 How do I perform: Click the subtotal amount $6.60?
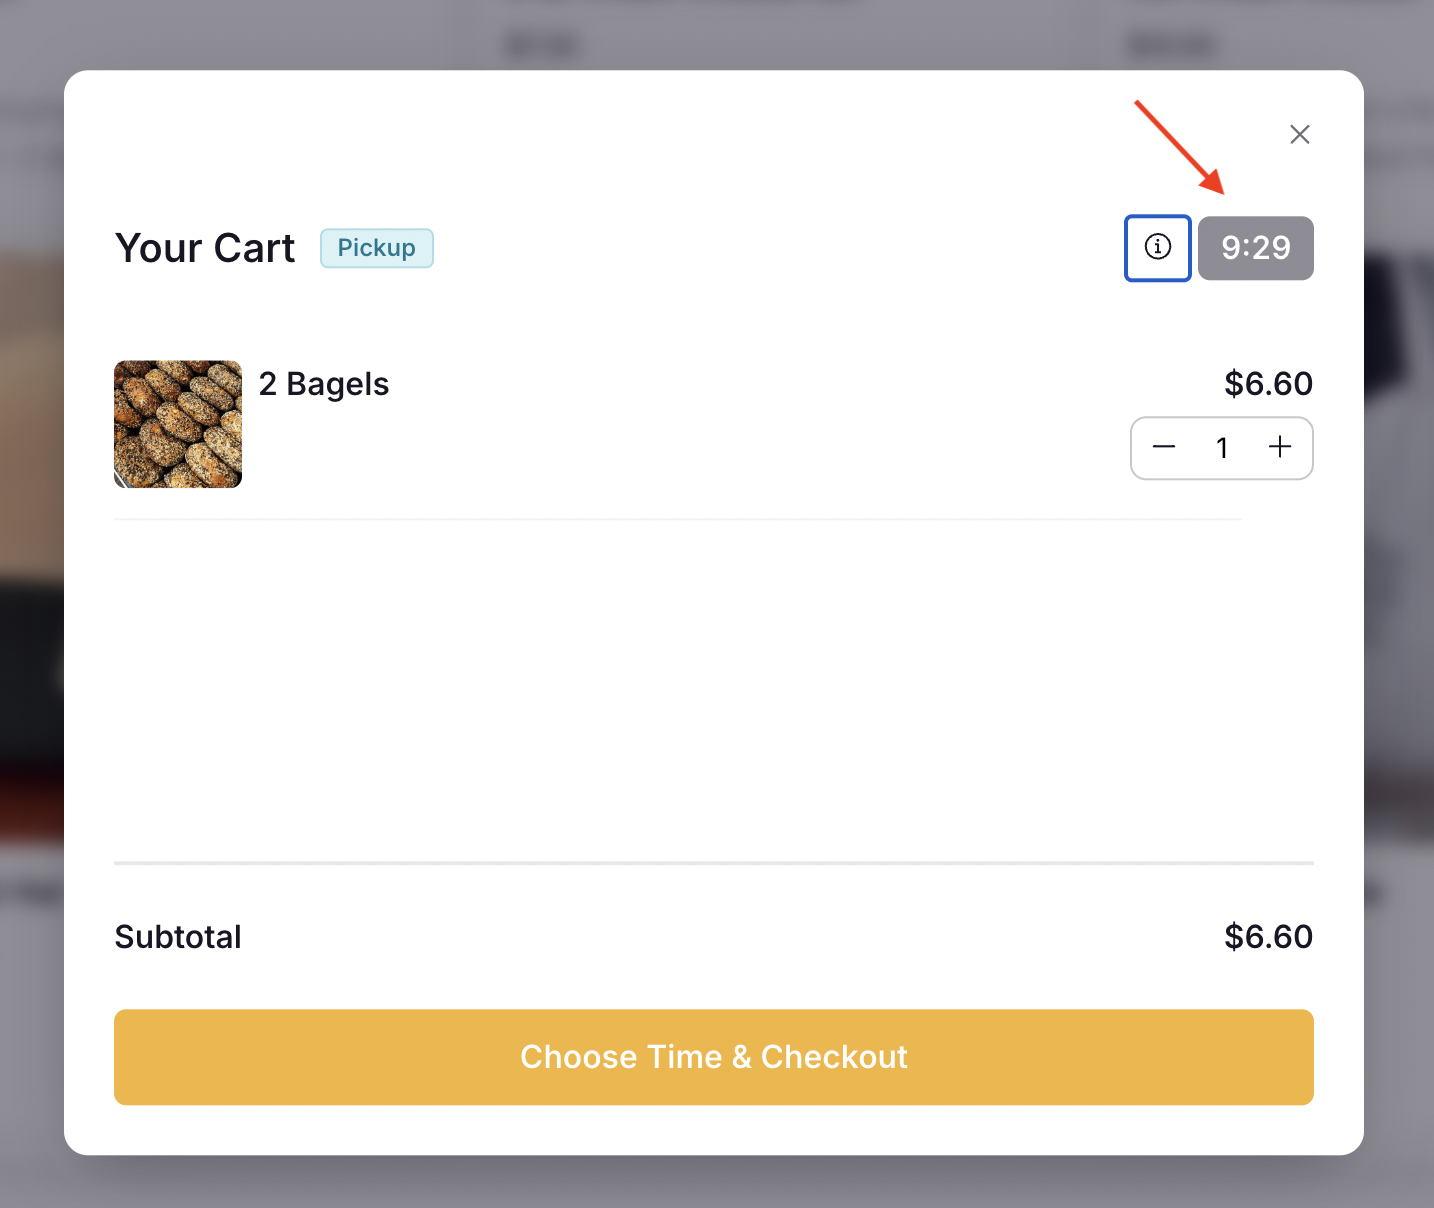tap(1268, 937)
